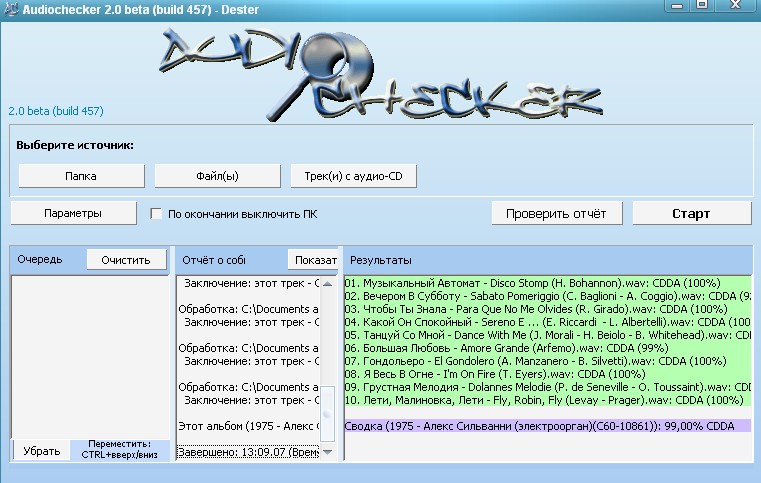Image resolution: width=761 pixels, height=483 pixels.
Task: Click the Показат button in report panel
Action: [314, 260]
